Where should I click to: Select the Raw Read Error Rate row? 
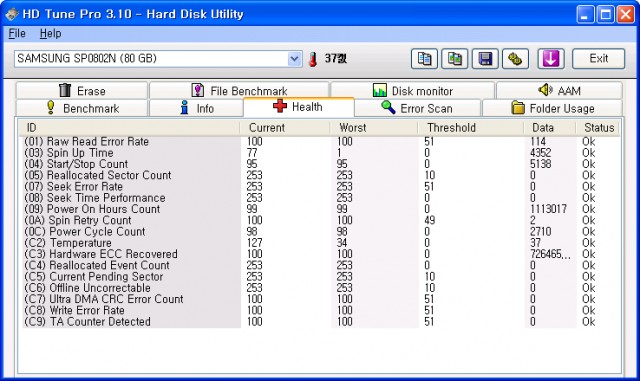(320, 142)
